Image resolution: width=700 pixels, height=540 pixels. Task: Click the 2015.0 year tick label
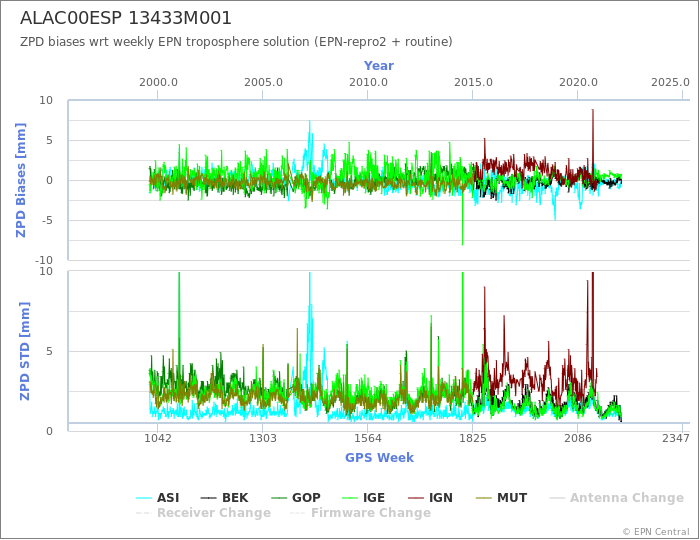click(473, 83)
